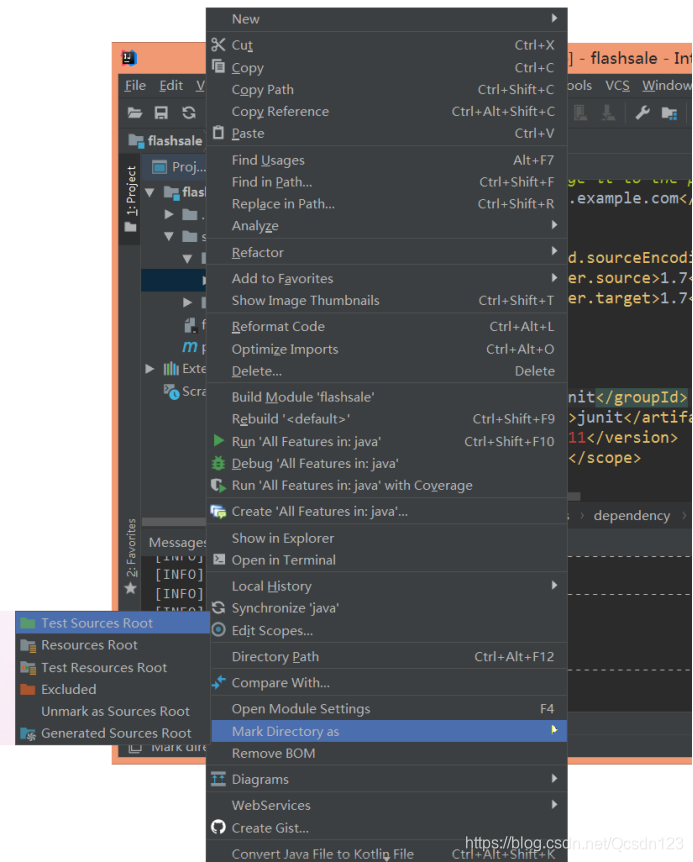Expand the Refactor submenu arrow
The height and width of the screenshot is (862, 693).
point(555,251)
